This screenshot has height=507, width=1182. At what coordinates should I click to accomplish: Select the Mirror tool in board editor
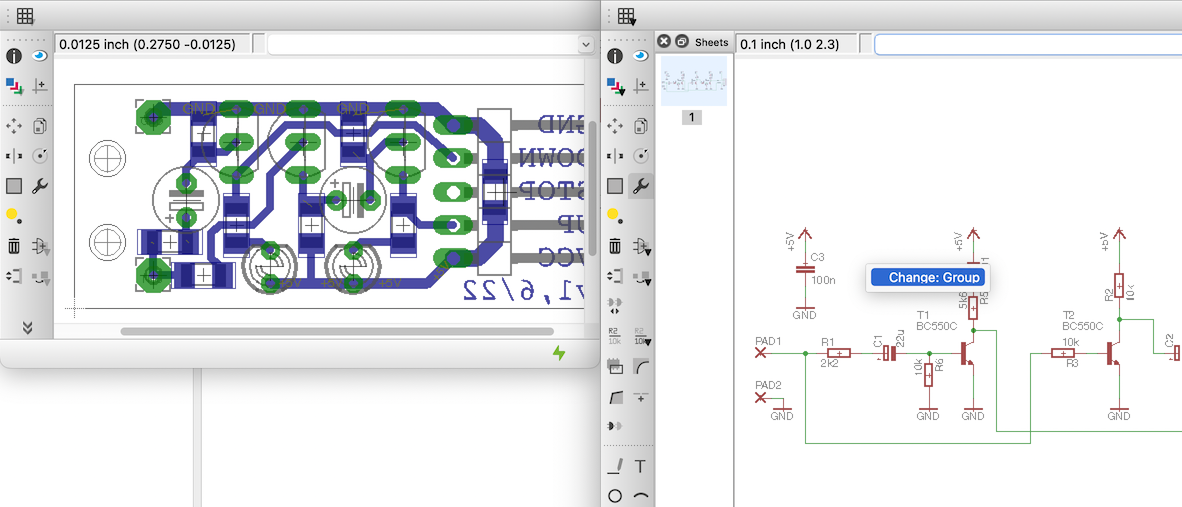tap(14, 157)
